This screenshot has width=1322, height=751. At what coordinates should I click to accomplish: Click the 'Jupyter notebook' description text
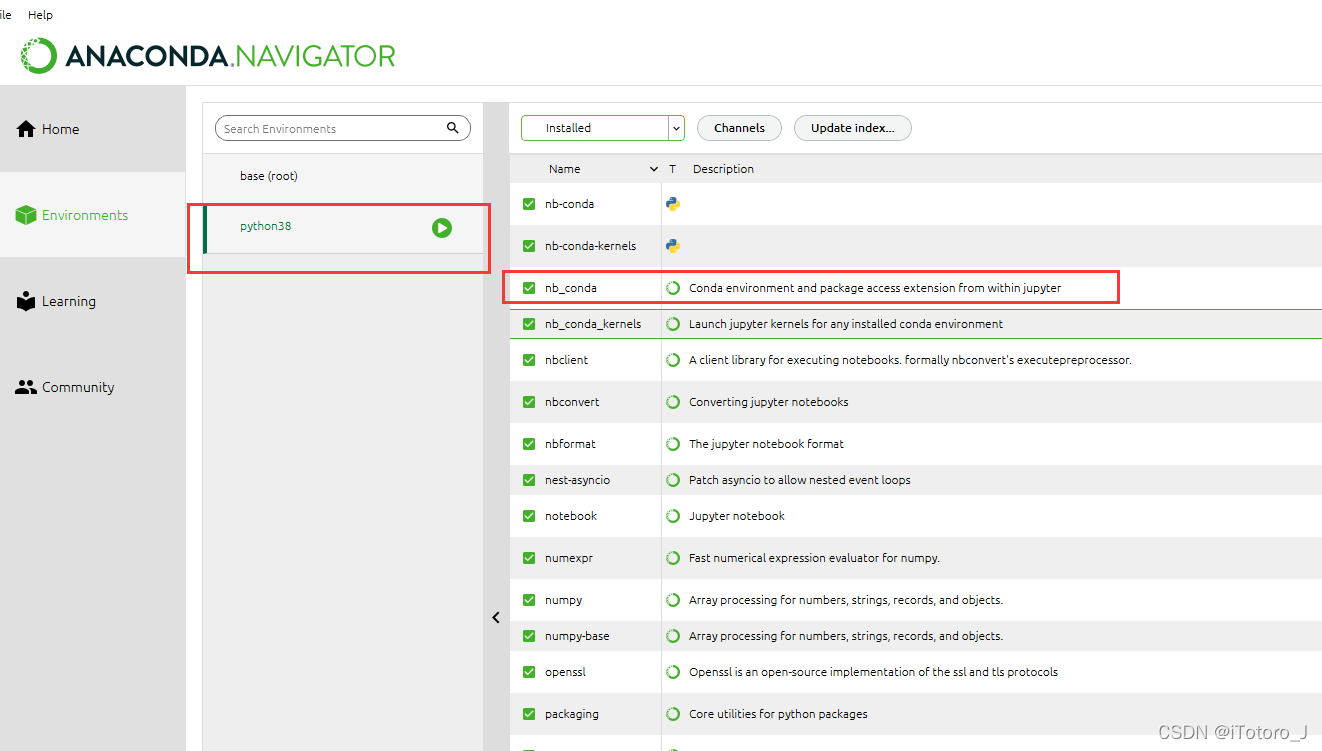[x=737, y=516]
